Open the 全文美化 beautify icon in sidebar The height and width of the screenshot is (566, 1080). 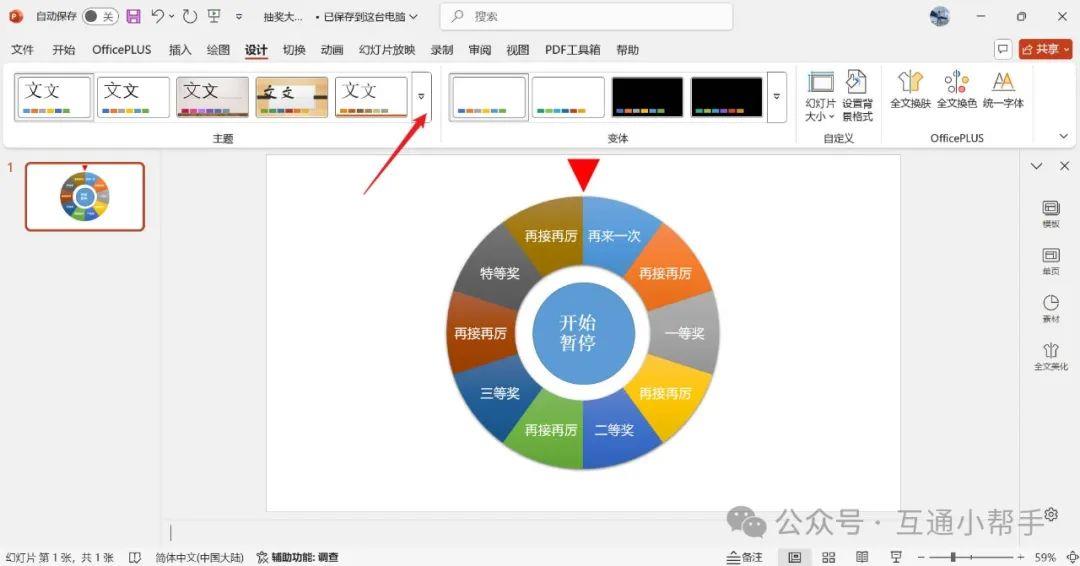click(1051, 357)
